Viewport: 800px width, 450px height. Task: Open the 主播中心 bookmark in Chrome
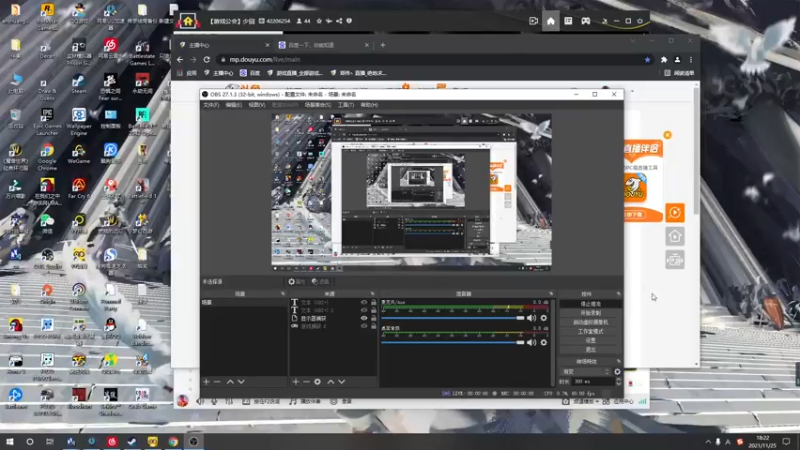point(219,73)
